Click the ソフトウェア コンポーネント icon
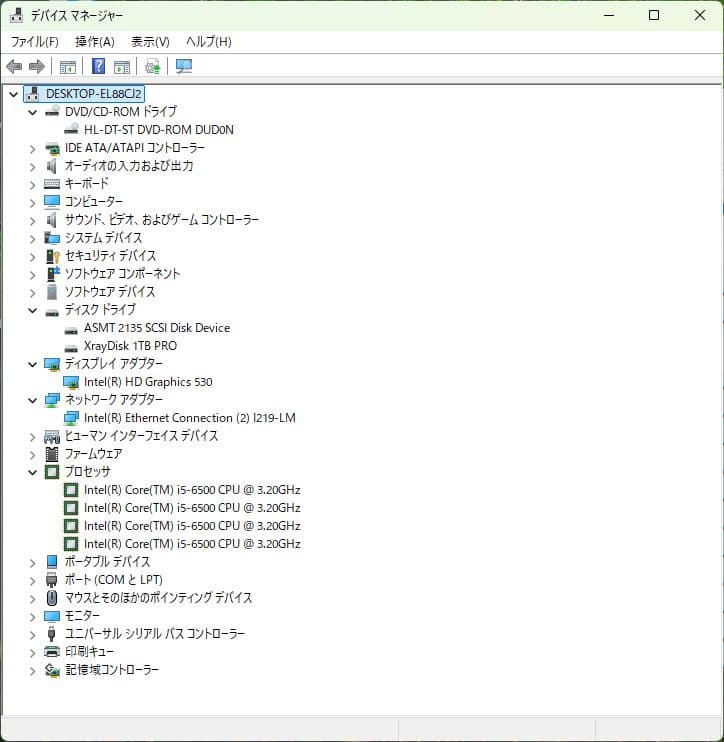This screenshot has width=724, height=742. [53, 274]
